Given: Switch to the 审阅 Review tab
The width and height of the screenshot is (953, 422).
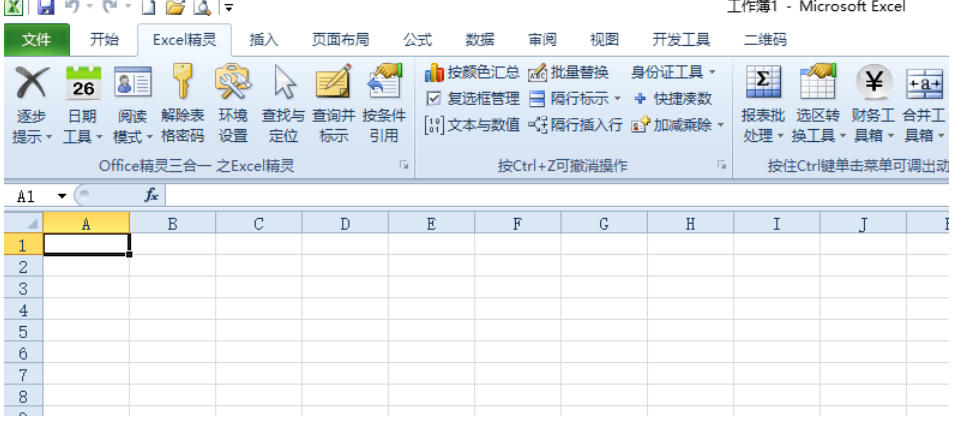Looking at the screenshot, I should click(x=542, y=40).
